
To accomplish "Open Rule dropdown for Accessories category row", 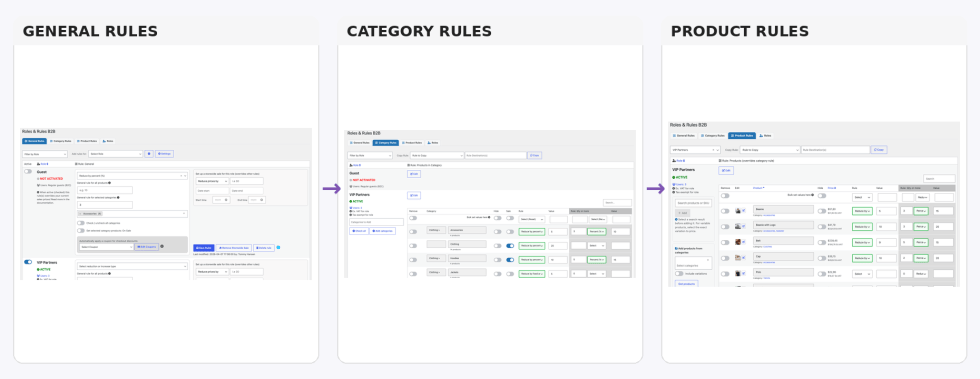I will coord(531,231).
